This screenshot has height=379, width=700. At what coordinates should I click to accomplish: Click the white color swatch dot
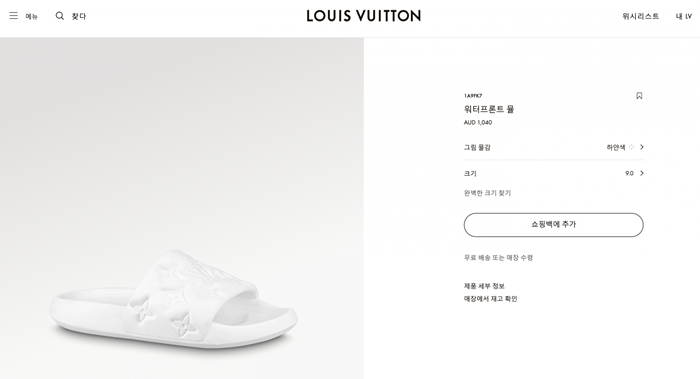point(631,147)
